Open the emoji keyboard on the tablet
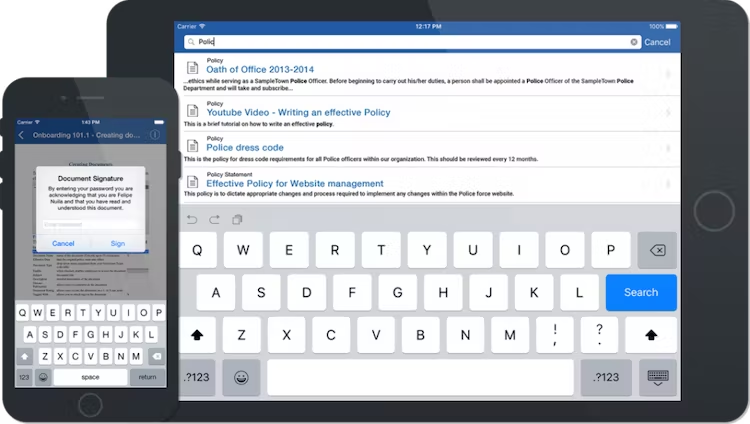 pos(241,378)
